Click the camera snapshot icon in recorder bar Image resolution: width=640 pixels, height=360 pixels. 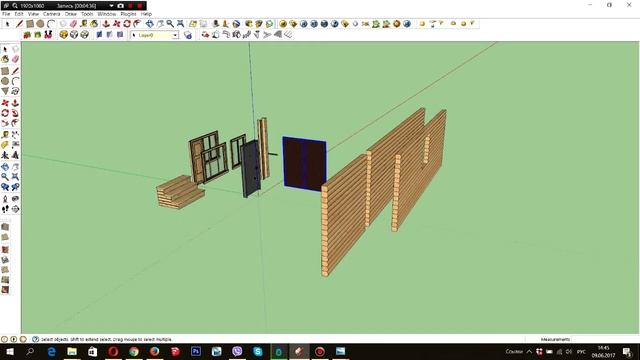[x=120, y=6]
